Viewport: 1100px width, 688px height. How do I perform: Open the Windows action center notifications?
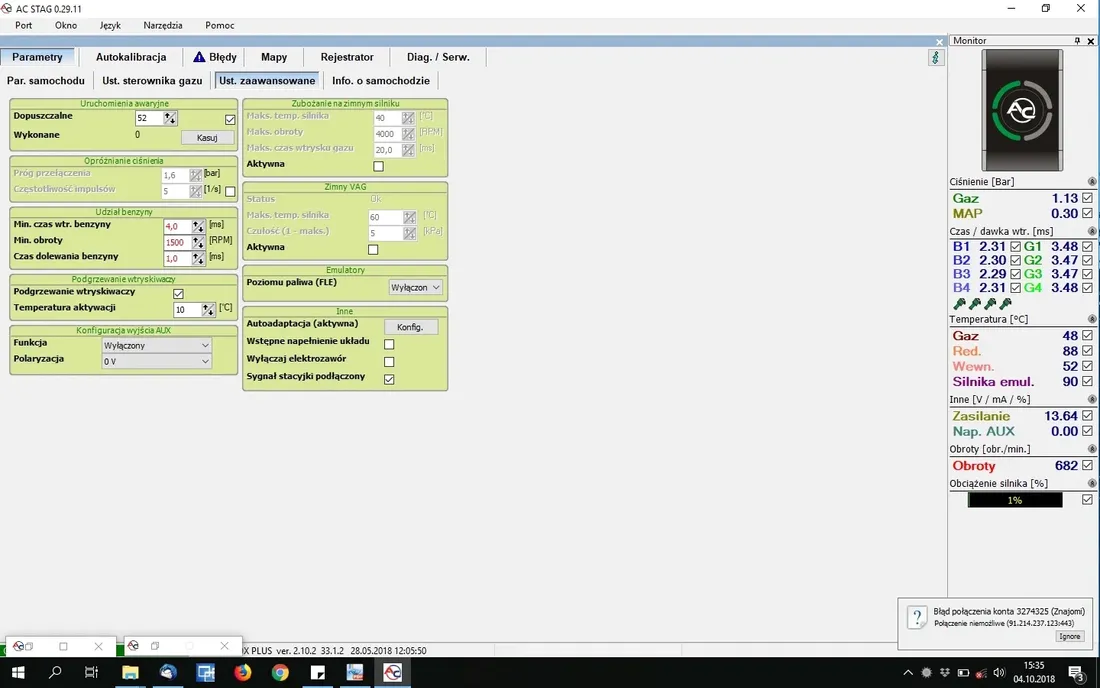1077,673
